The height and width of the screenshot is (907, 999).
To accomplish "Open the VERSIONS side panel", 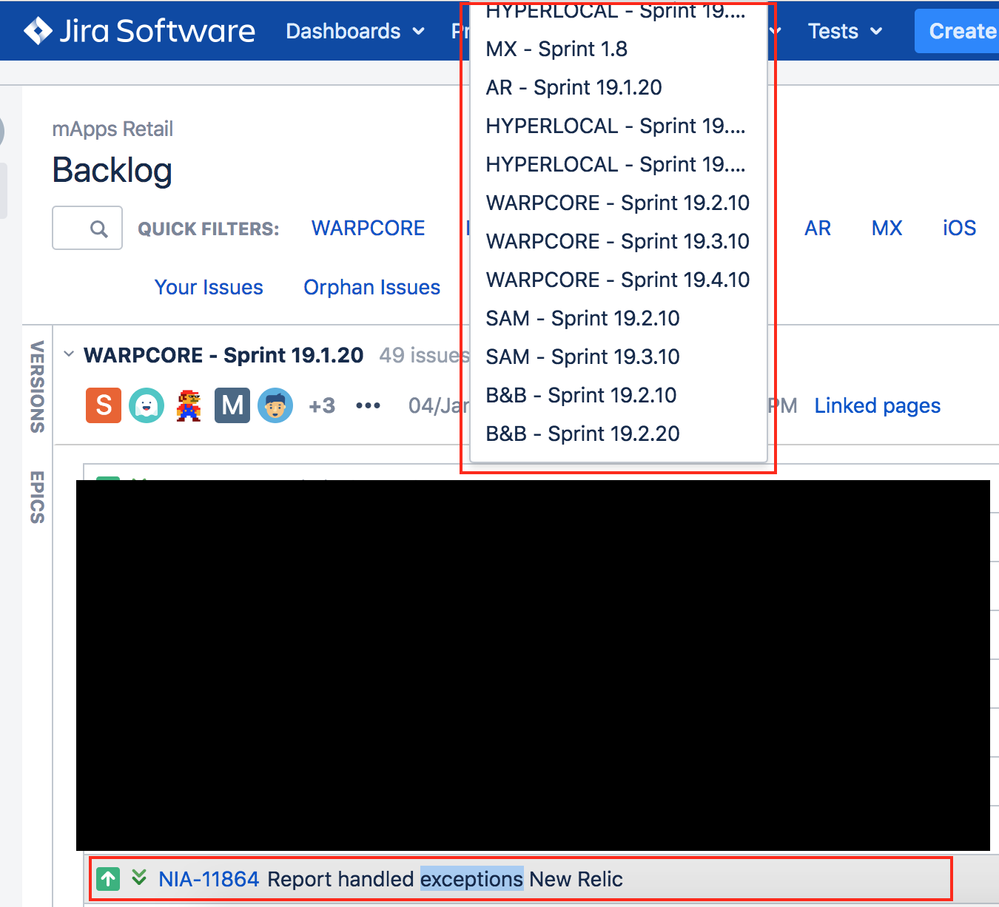I will [x=37, y=387].
